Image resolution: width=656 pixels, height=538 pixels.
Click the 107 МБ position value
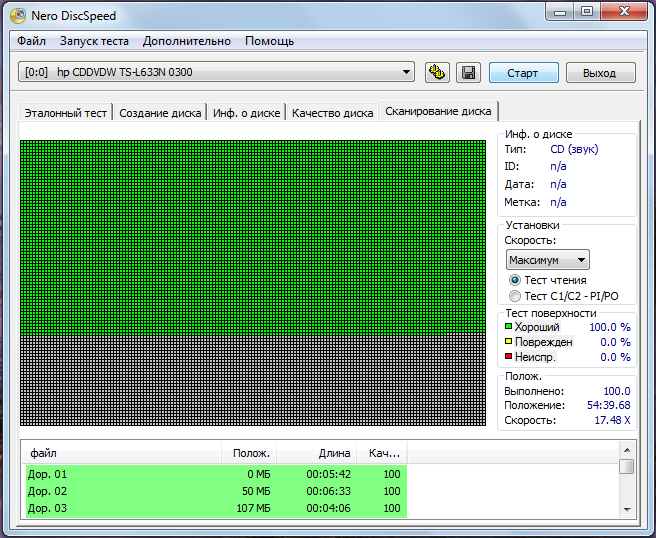[x=254, y=508]
